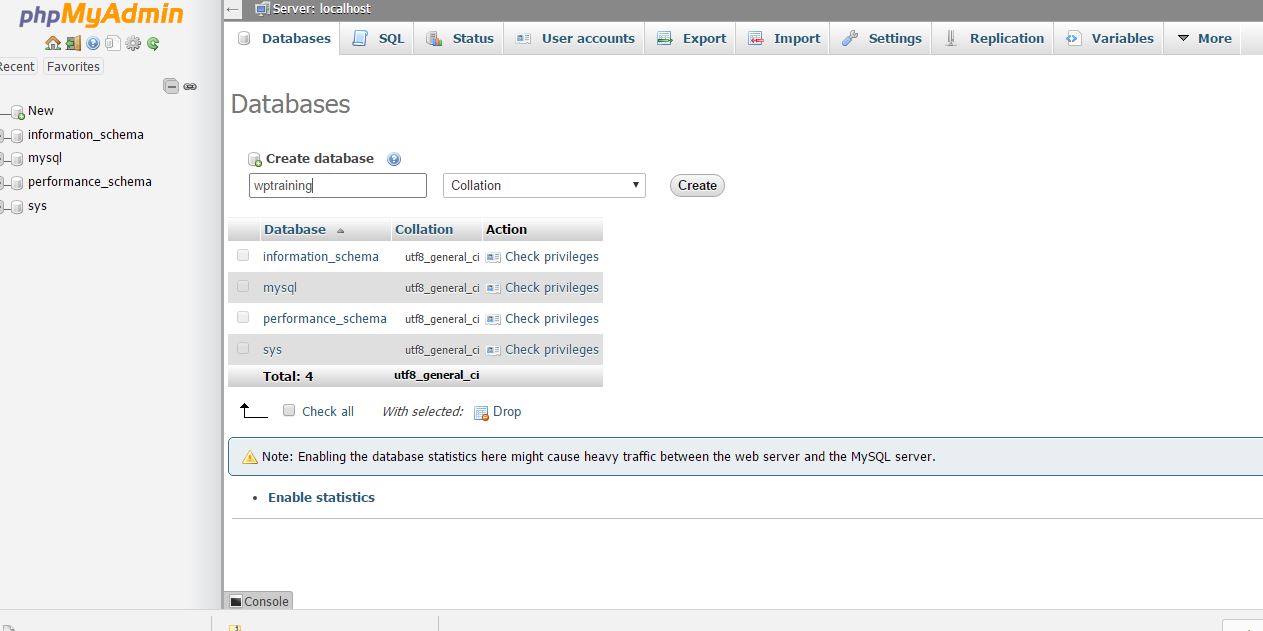Open the Export tab
The height and width of the screenshot is (631, 1263).
coord(691,38)
